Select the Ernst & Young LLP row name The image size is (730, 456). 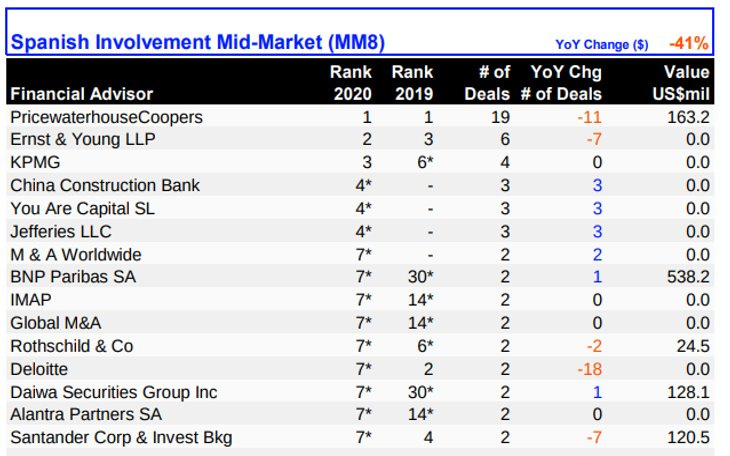point(83,139)
